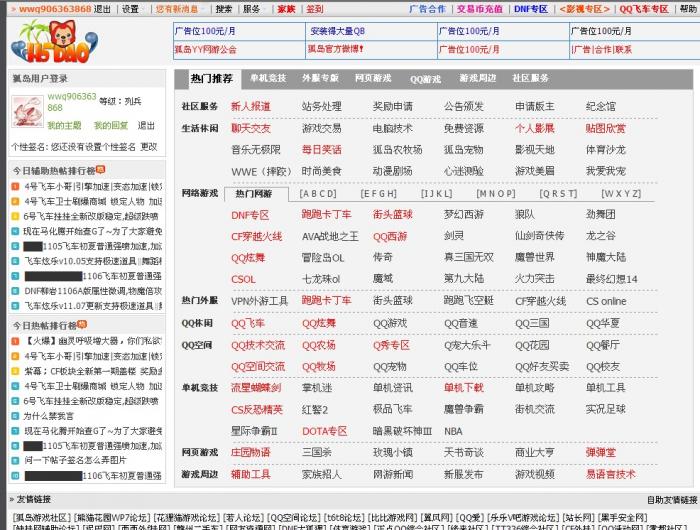This screenshot has width=700, height=530.
Task: Click rank badge beside 为什么禁我言 post
Action: pyautogui.click(x=15, y=416)
